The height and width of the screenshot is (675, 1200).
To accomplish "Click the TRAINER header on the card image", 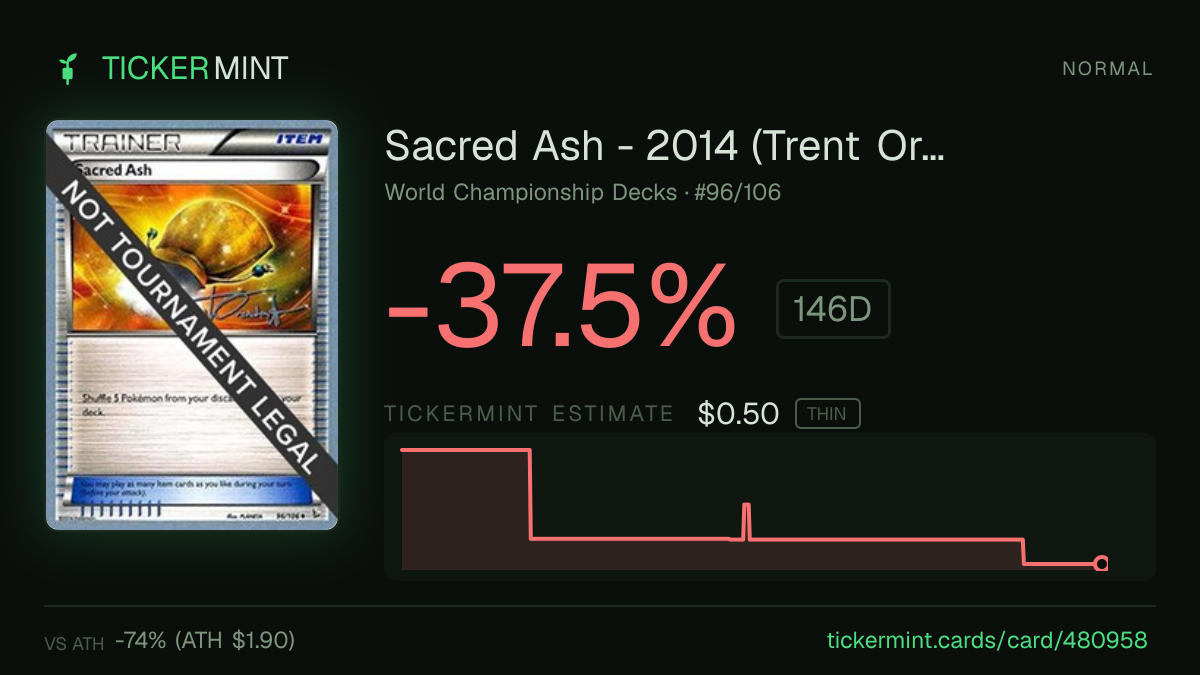I will (122, 141).
